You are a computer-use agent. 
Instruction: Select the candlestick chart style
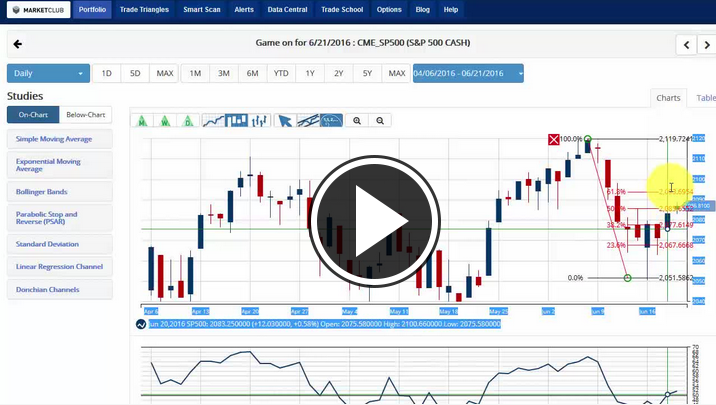236,121
